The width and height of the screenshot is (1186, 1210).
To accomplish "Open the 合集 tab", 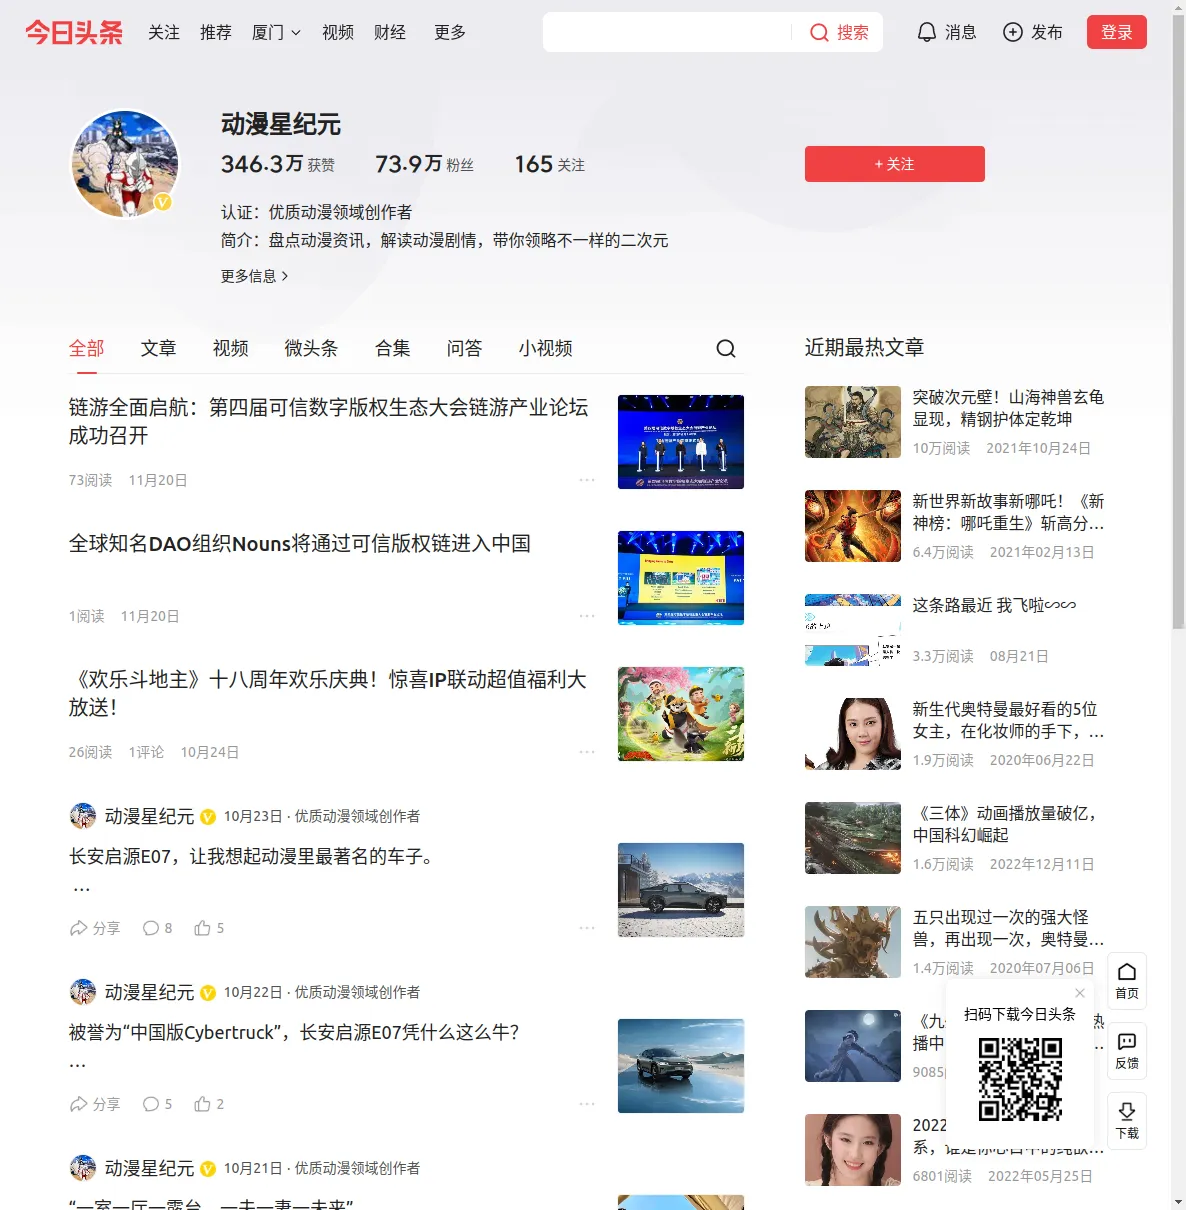I will [x=393, y=348].
